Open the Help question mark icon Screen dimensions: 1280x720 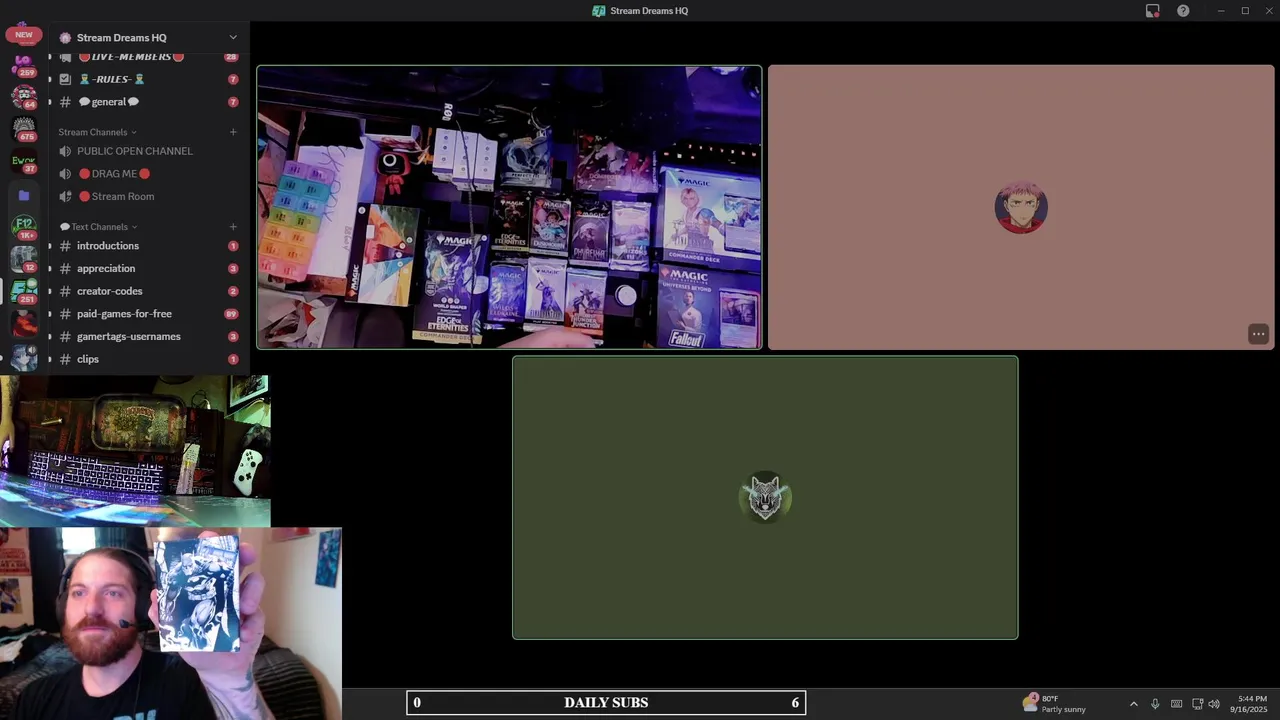[x=1183, y=11]
